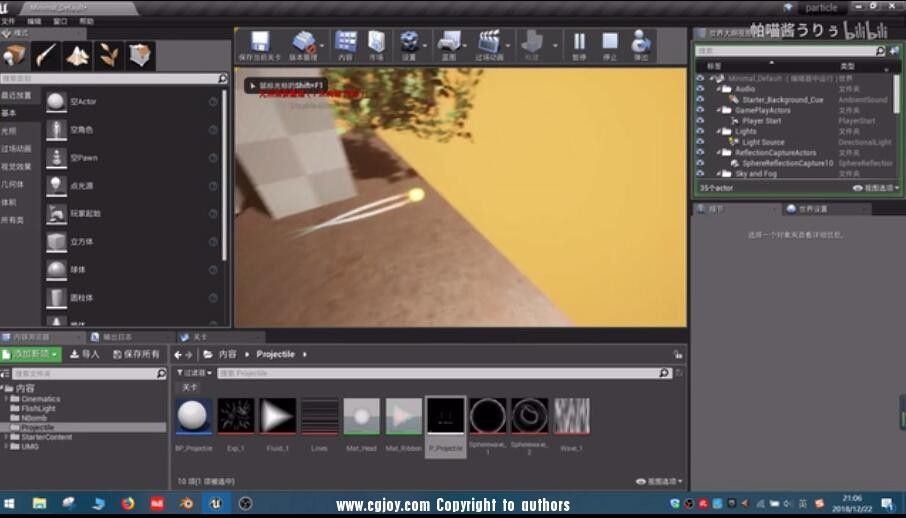Viewport: 906px width, 518px height.
Task: Toggle the content browser lock icon
Action: coord(678,354)
